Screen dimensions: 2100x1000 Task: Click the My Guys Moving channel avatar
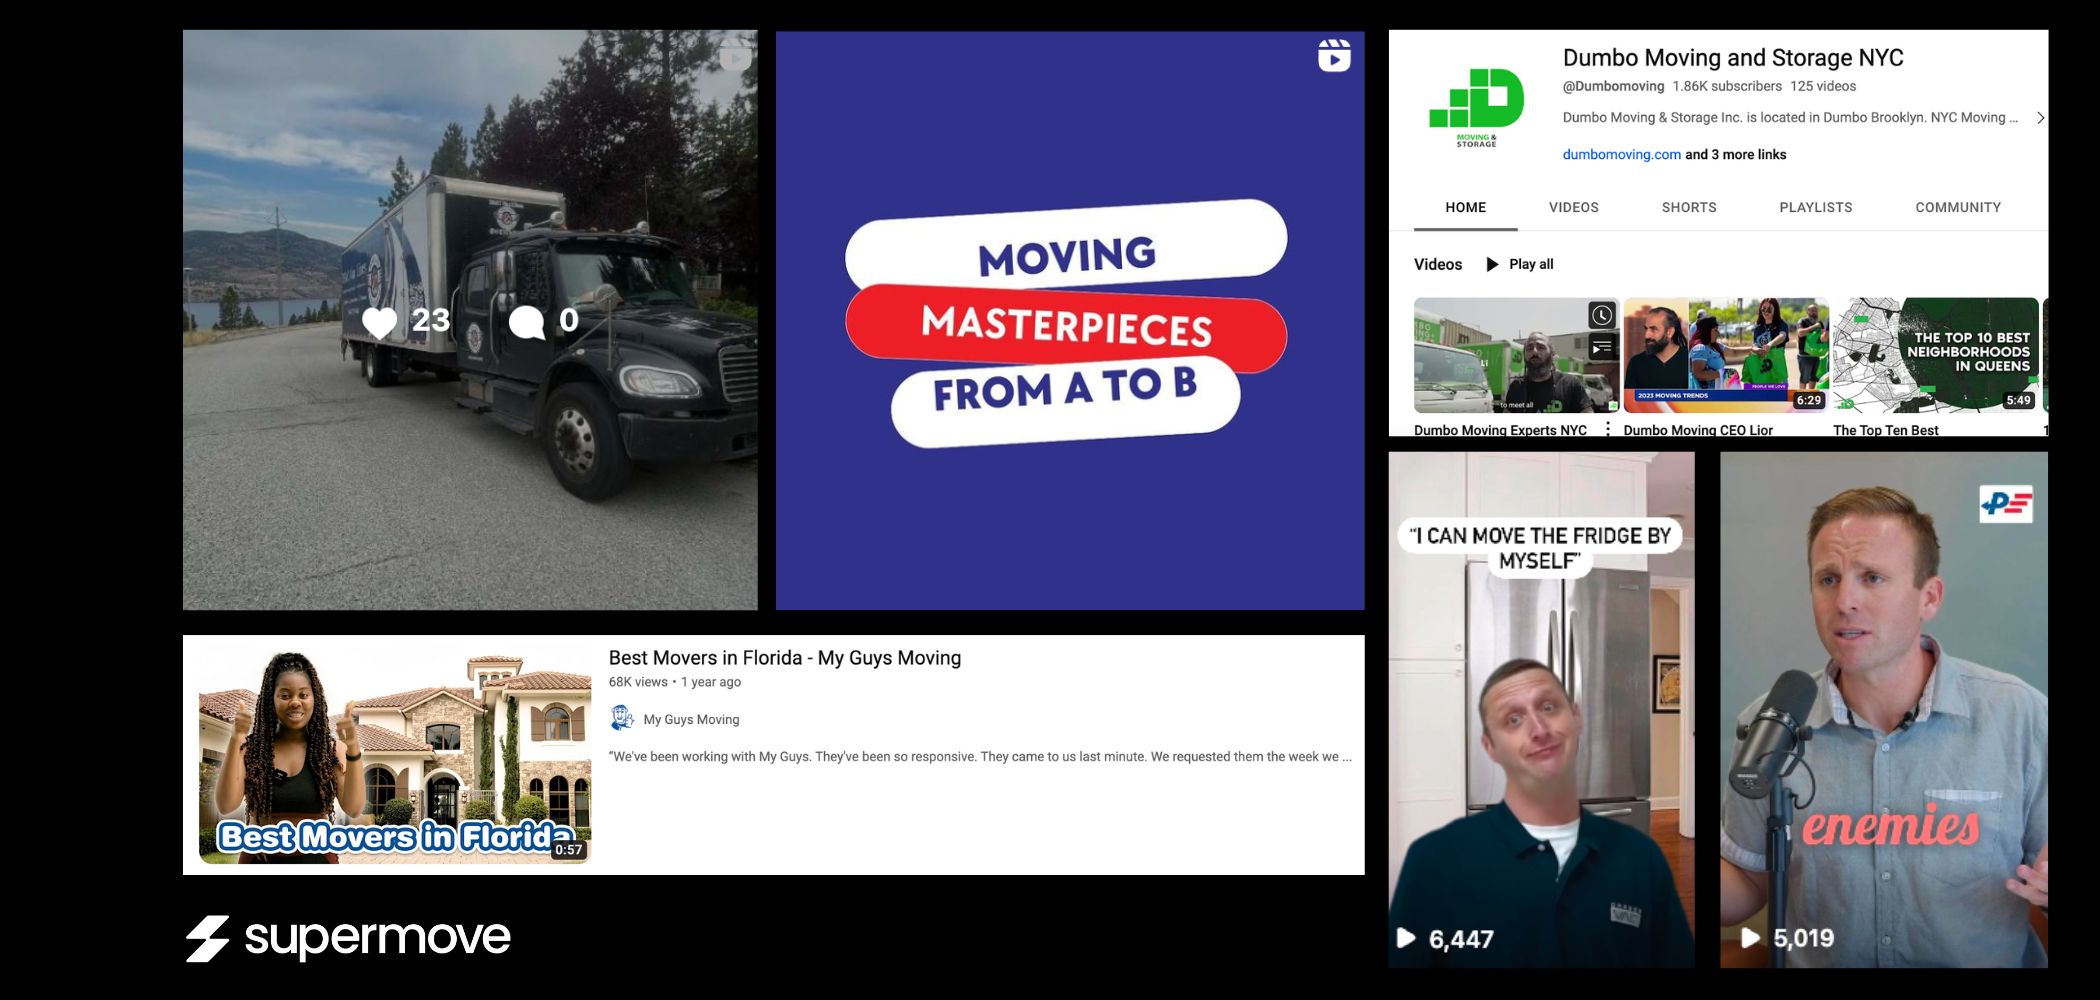(x=622, y=718)
